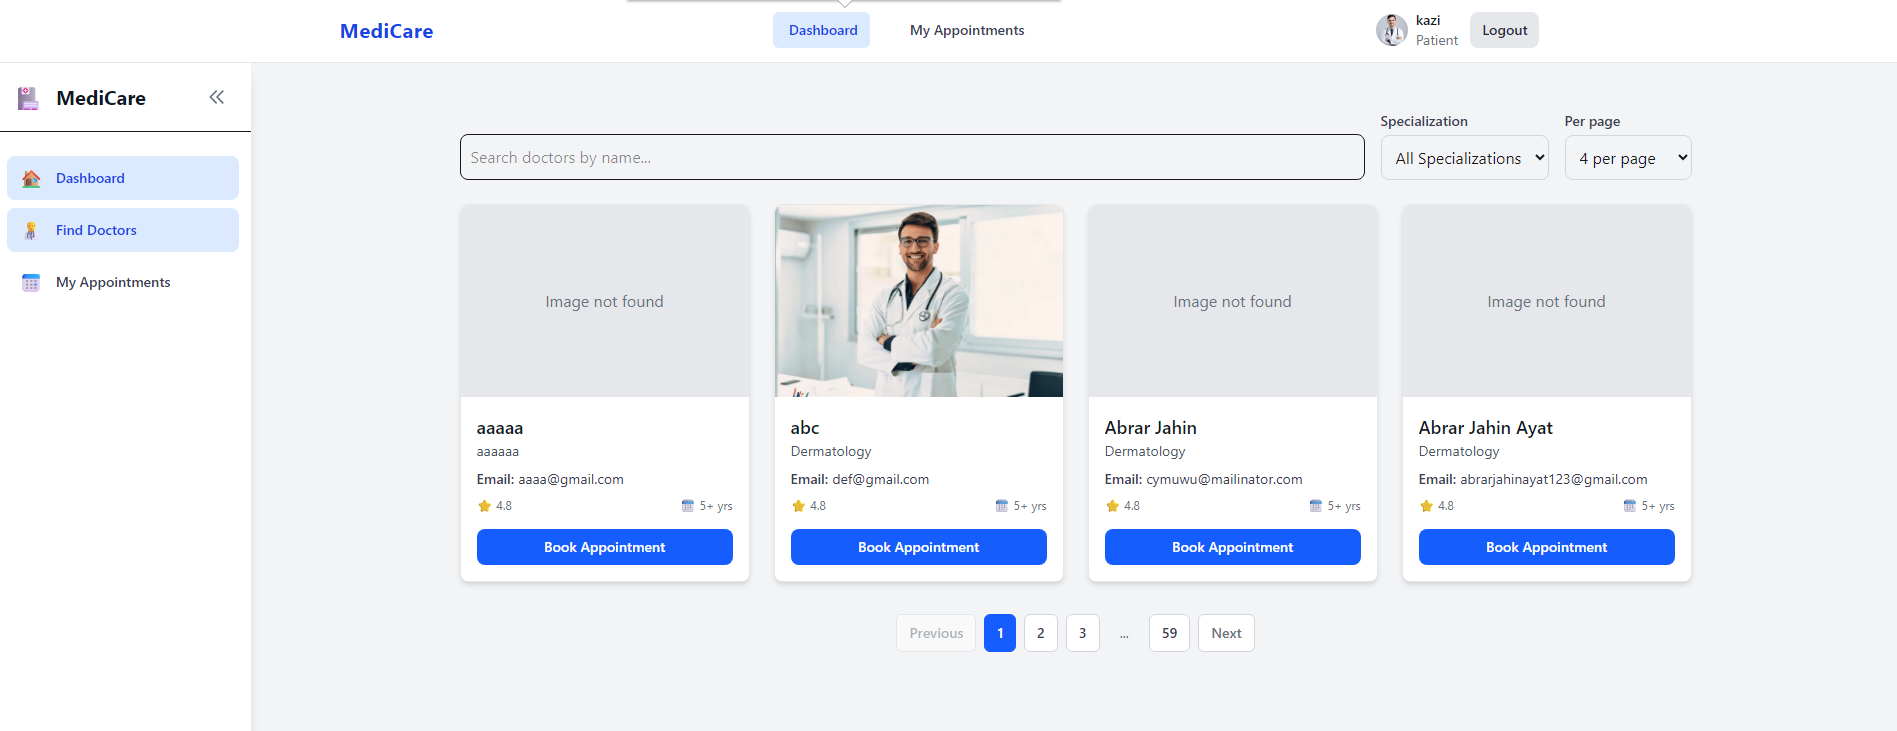The height and width of the screenshot is (731, 1897).
Task: Click the doctor name "aaaaa"
Action: coord(500,428)
